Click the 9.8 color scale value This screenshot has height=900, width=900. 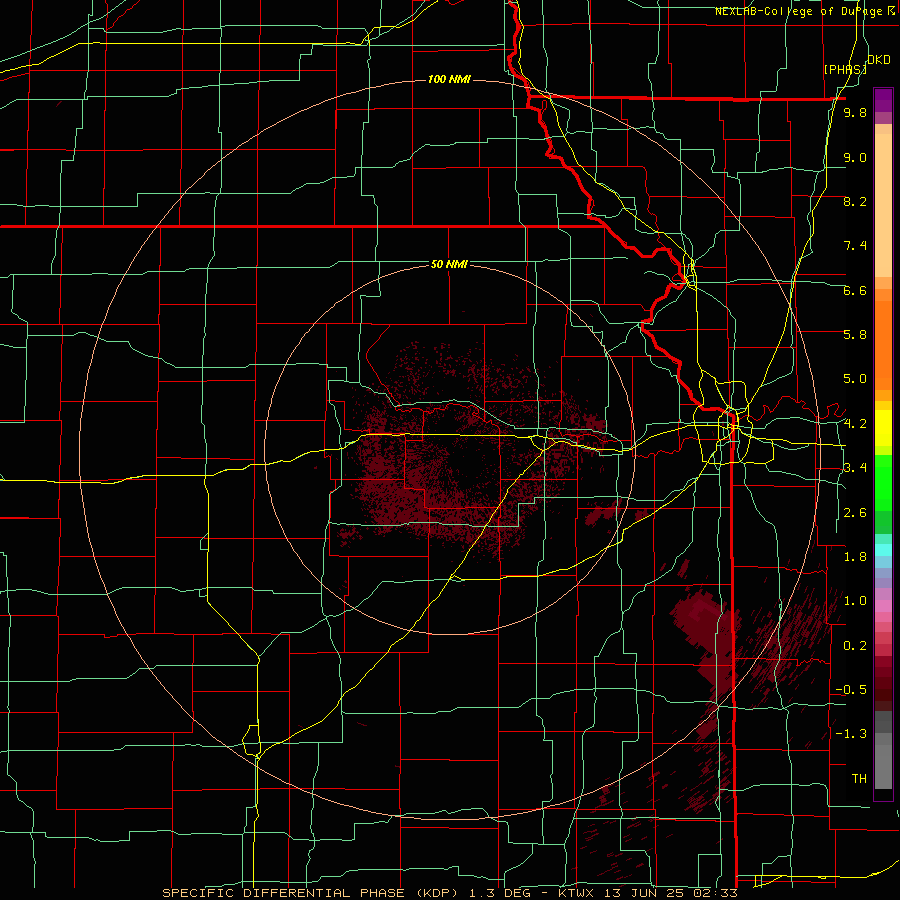855,113
